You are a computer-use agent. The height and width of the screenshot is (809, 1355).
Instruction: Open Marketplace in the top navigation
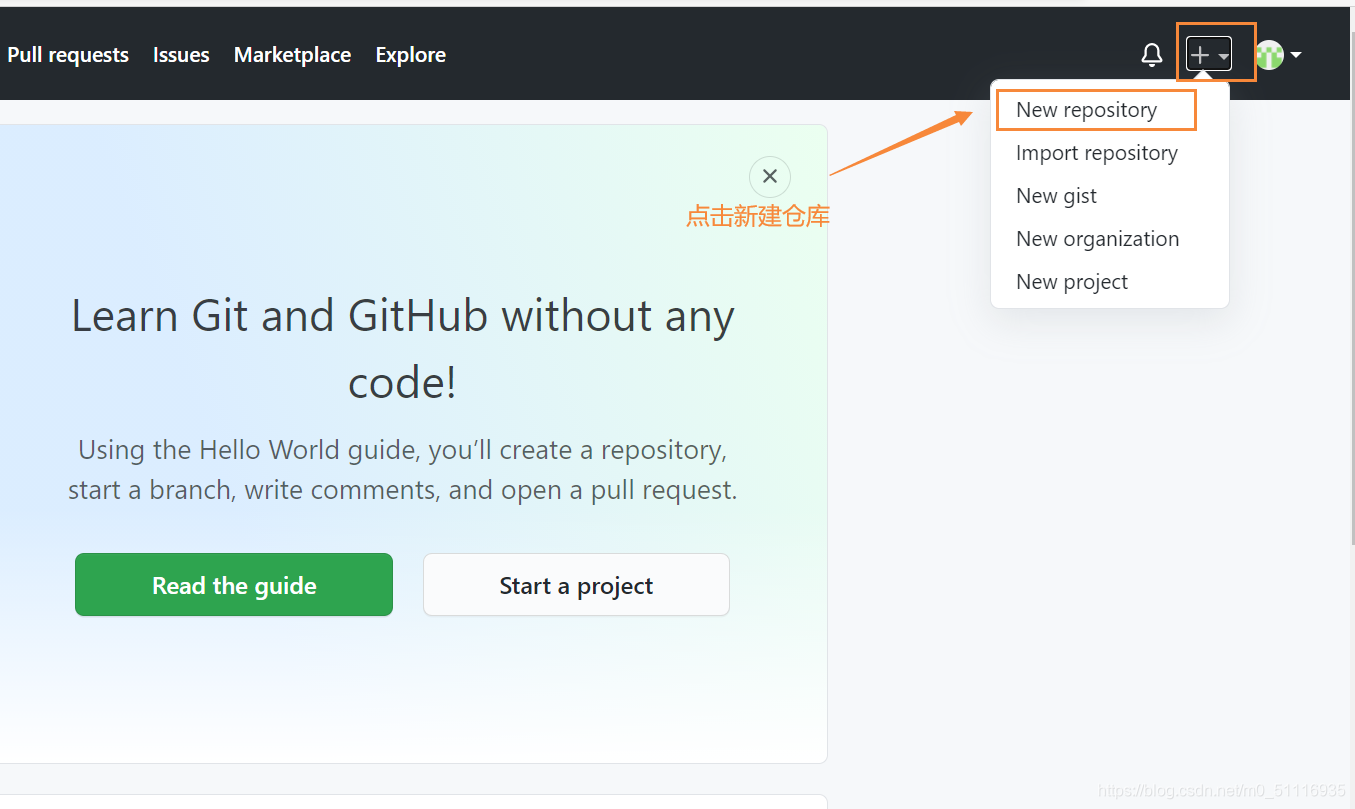[x=292, y=55]
